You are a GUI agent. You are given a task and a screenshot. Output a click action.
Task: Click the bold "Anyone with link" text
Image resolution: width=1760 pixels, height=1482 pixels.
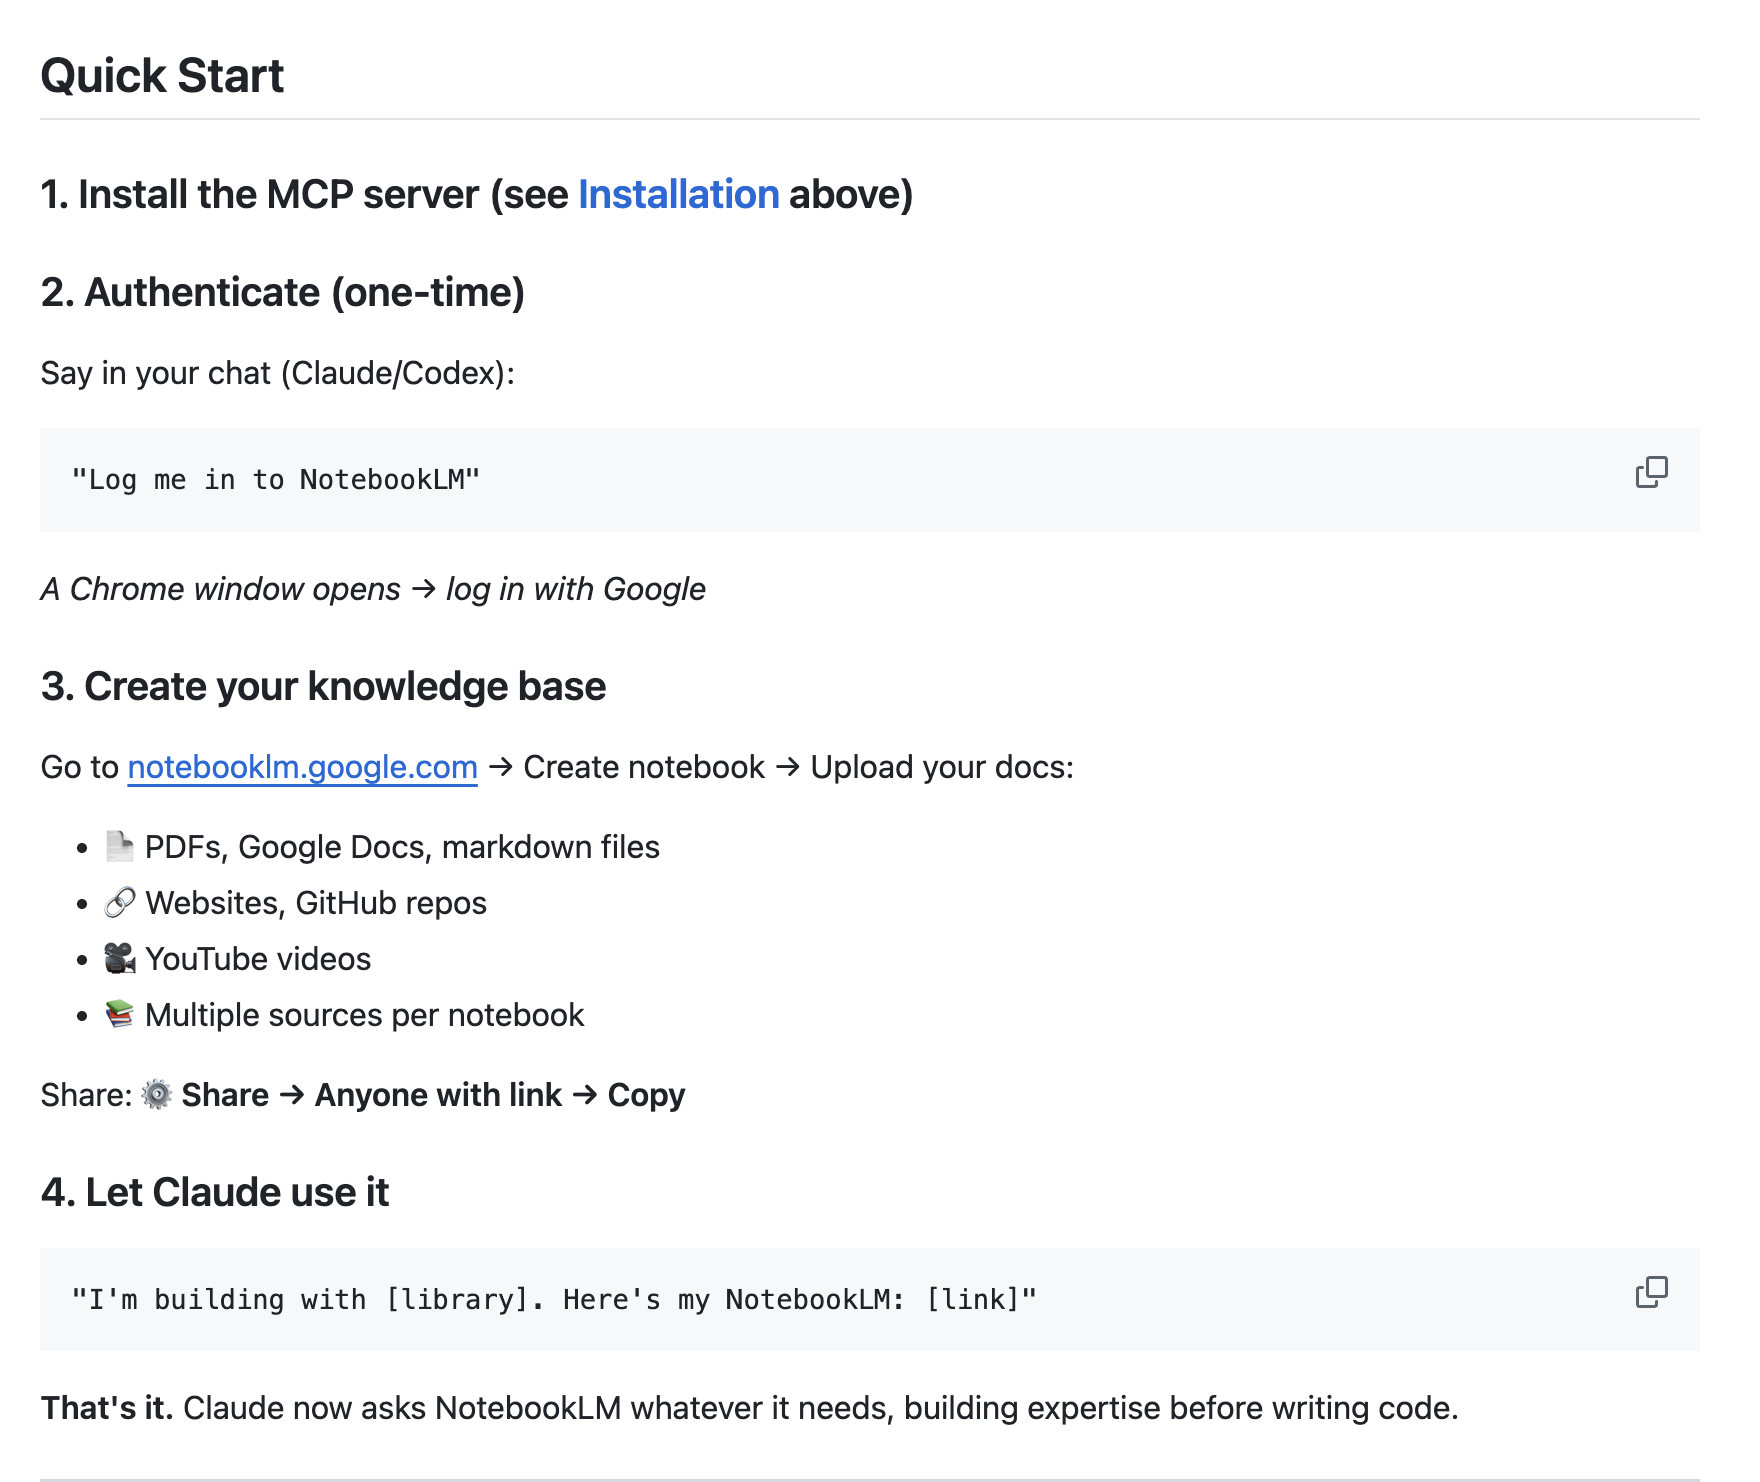[438, 1095]
